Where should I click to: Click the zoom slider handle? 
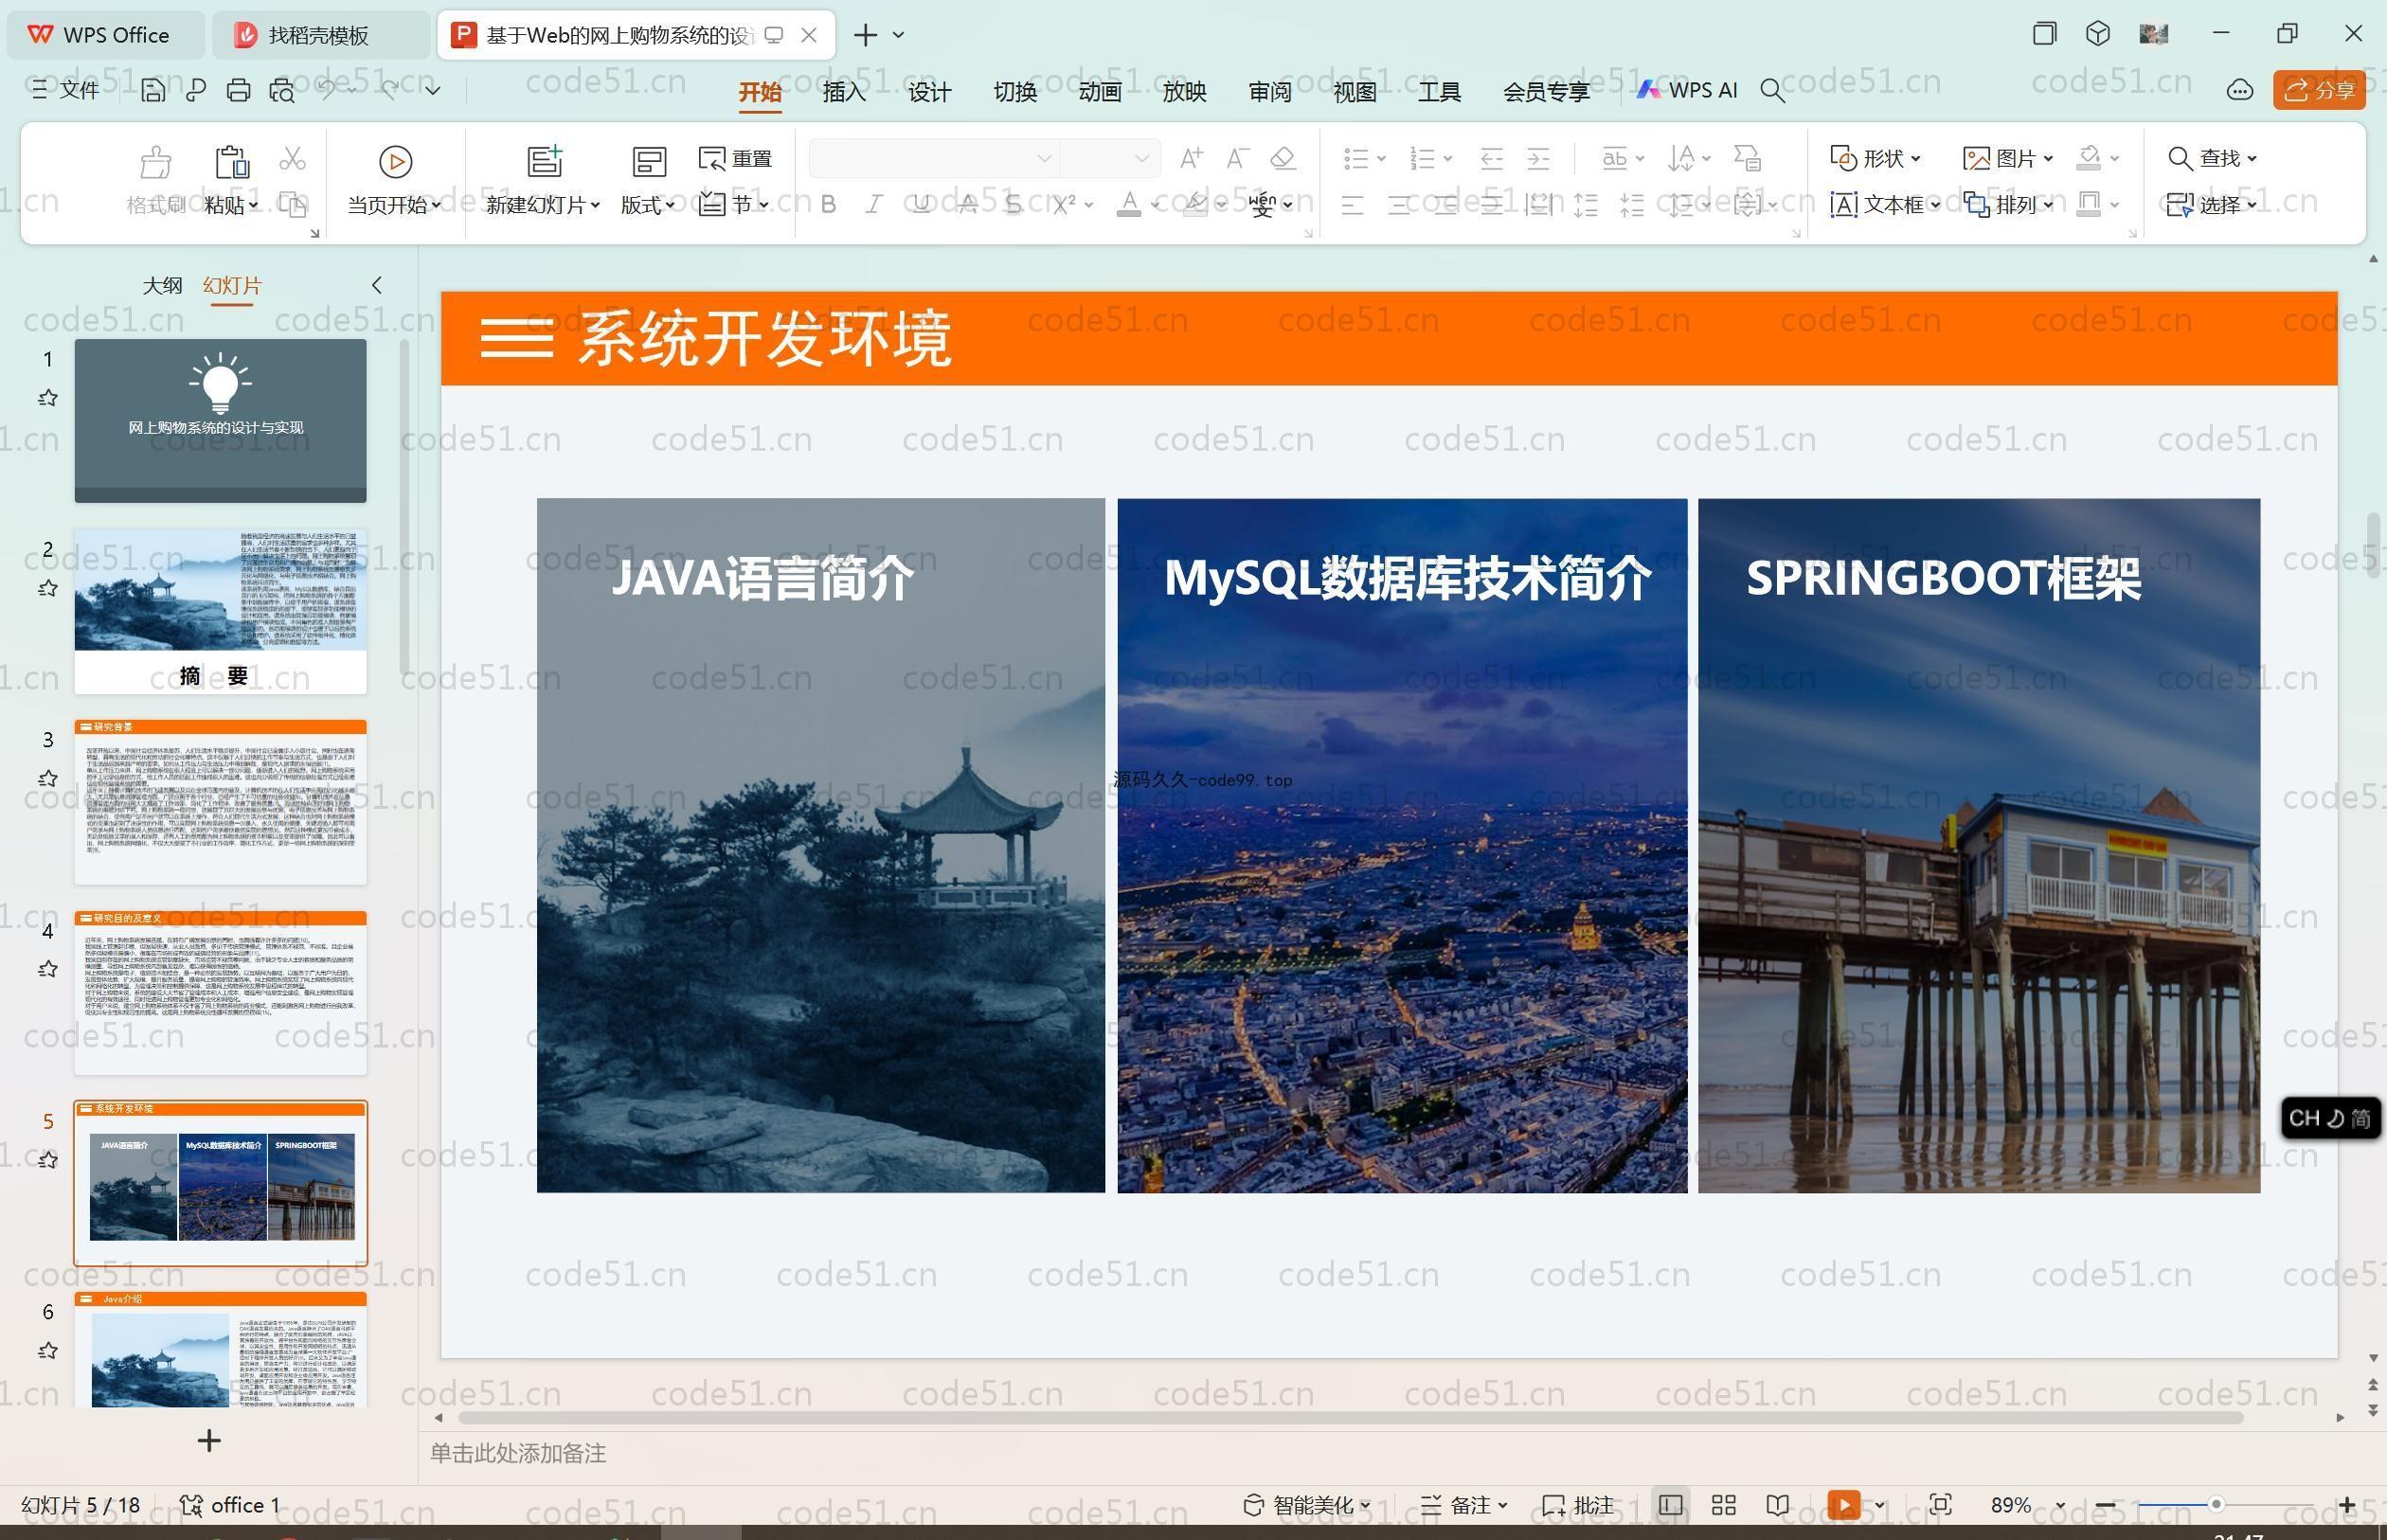pos(2216,1504)
